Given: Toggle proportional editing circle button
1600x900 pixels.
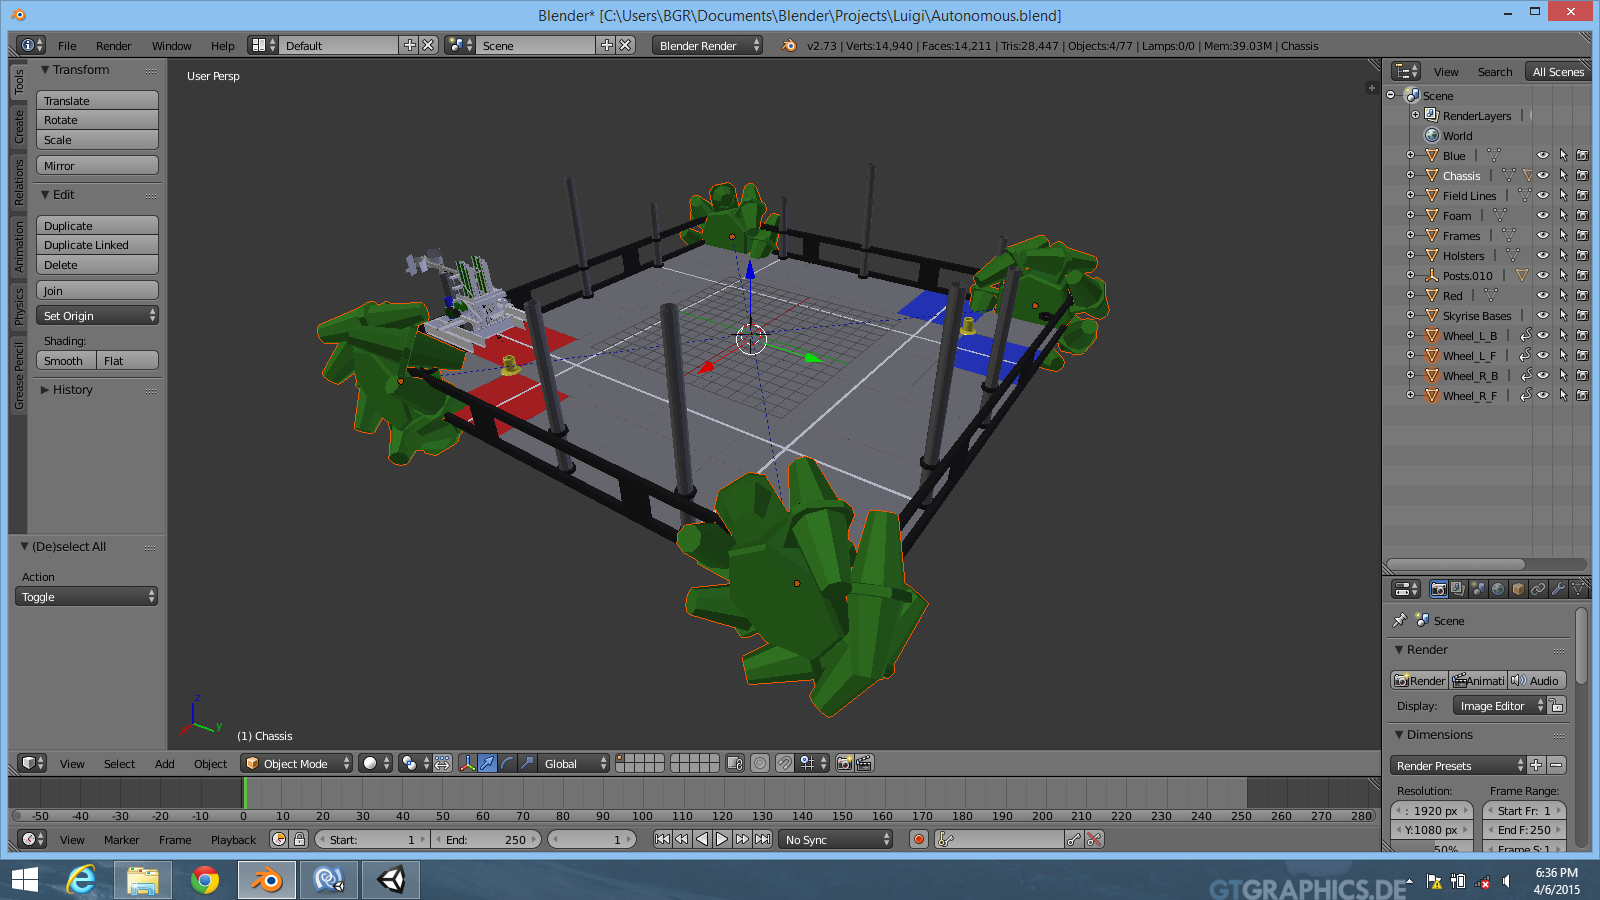Looking at the screenshot, I should (x=760, y=763).
